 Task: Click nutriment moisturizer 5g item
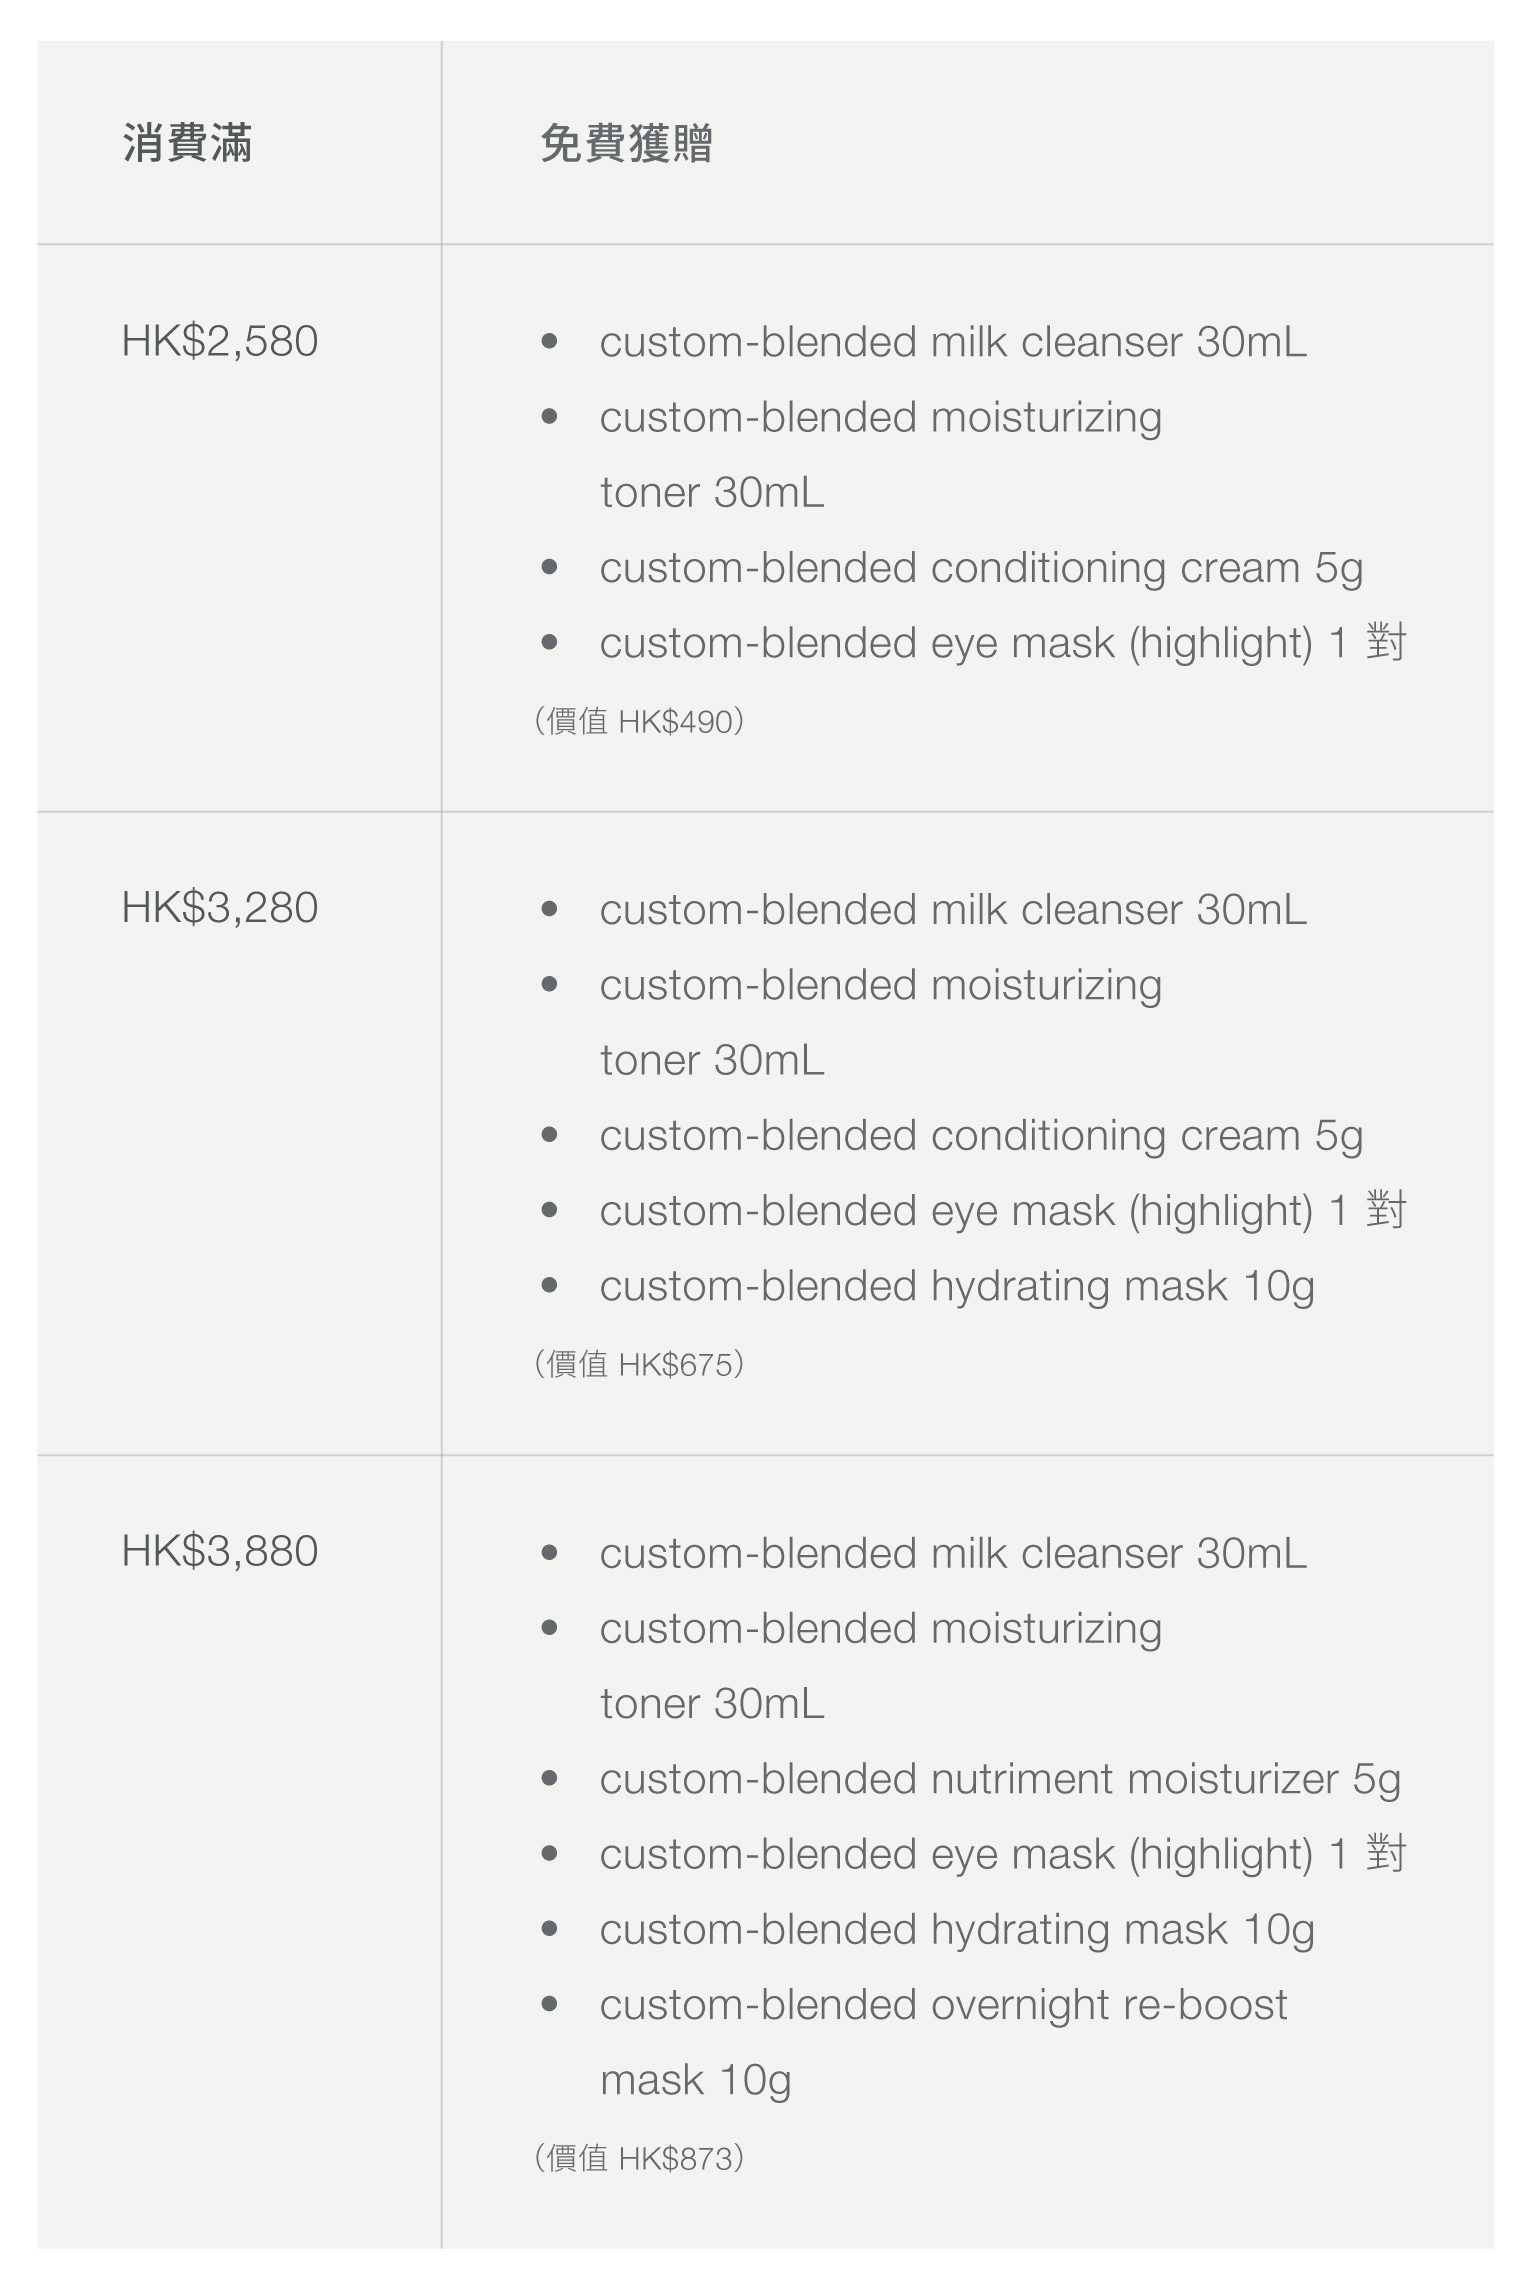(x=999, y=1779)
